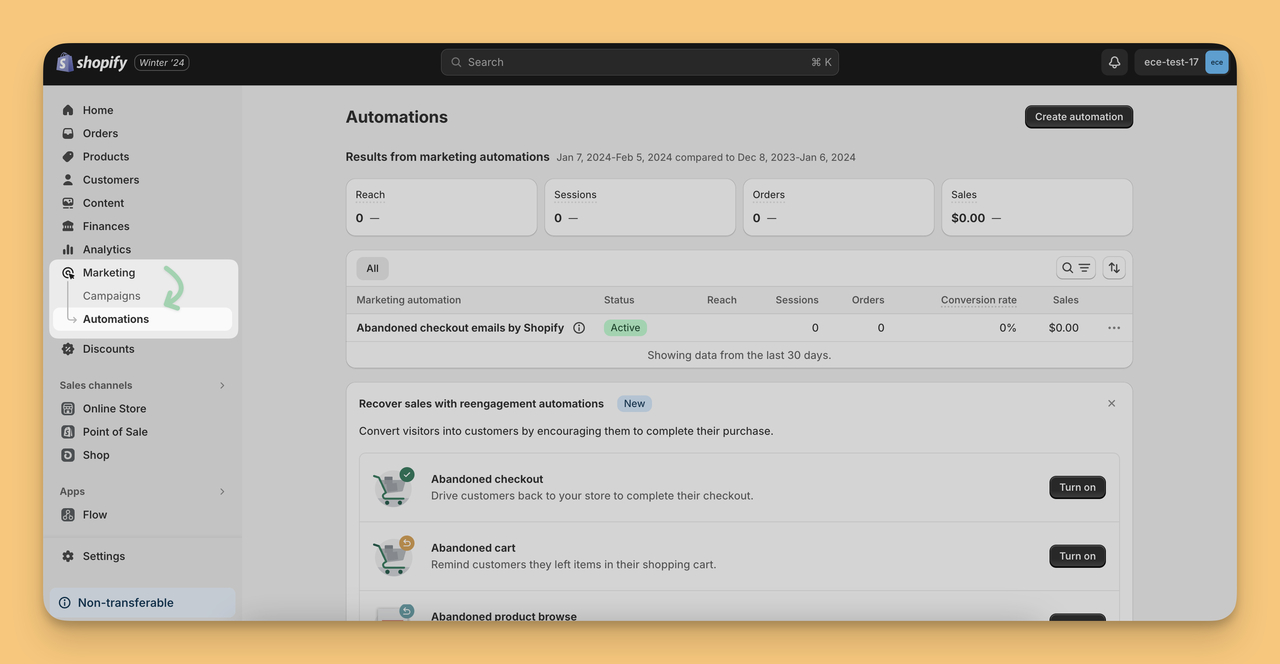The image size is (1280, 664).
Task: Click the New badge
Action: point(634,404)
